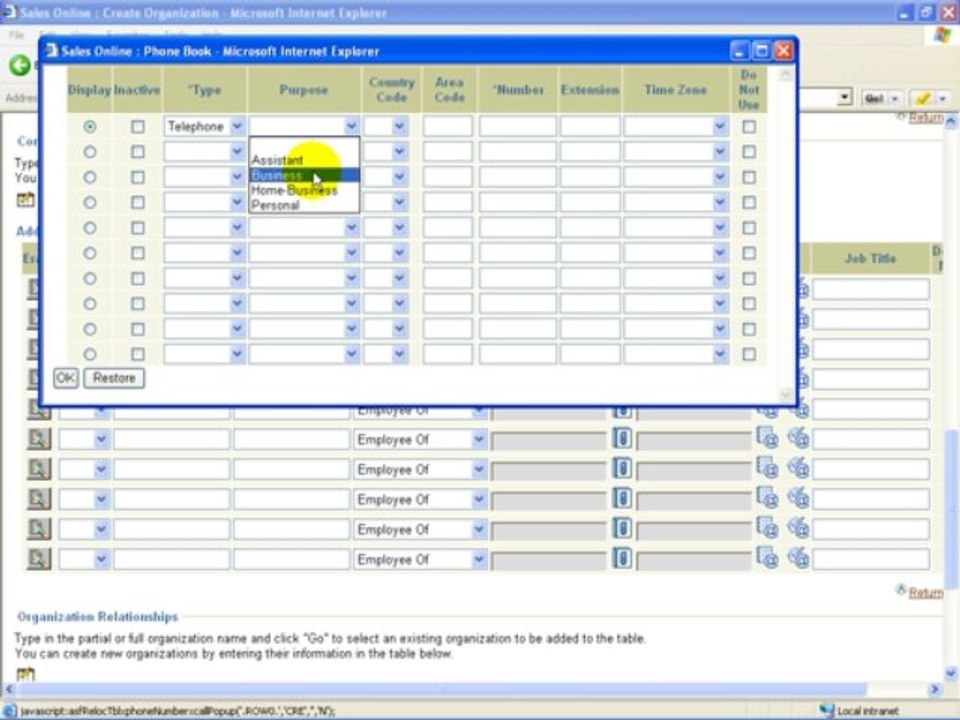Click the highlighter pencil icon in browser toolbar
Image resolution: width=960 pixels, height=720 pixels.
pyautogui.click(x=923, y=98)
